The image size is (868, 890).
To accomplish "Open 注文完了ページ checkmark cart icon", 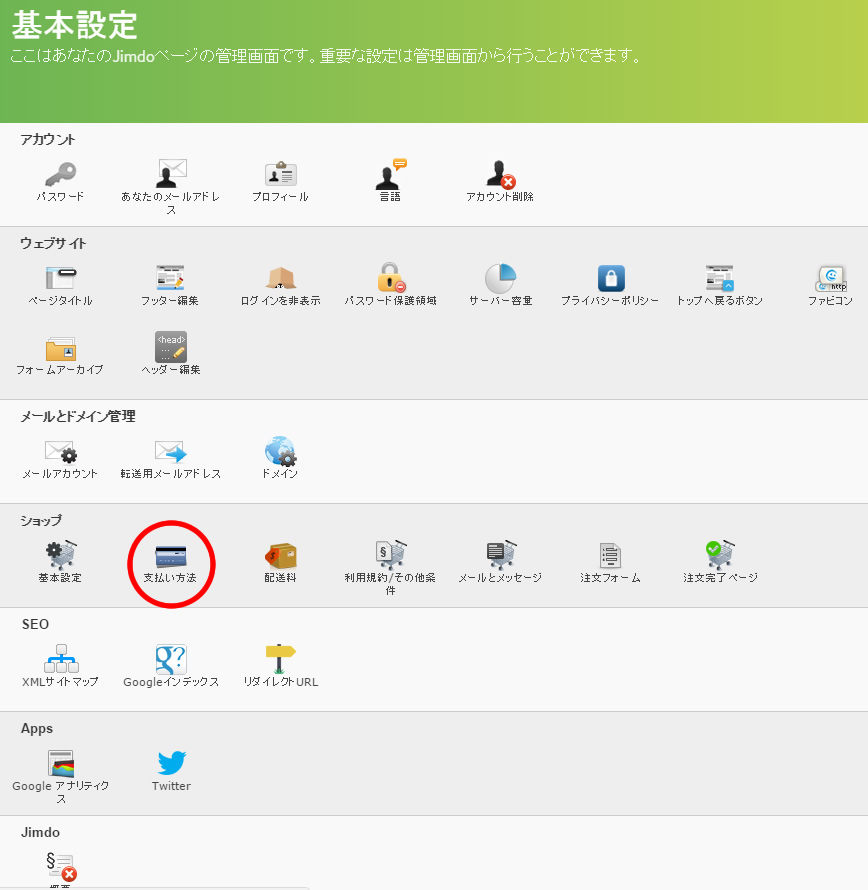I will pyautogui.click(x=720, y=555).
